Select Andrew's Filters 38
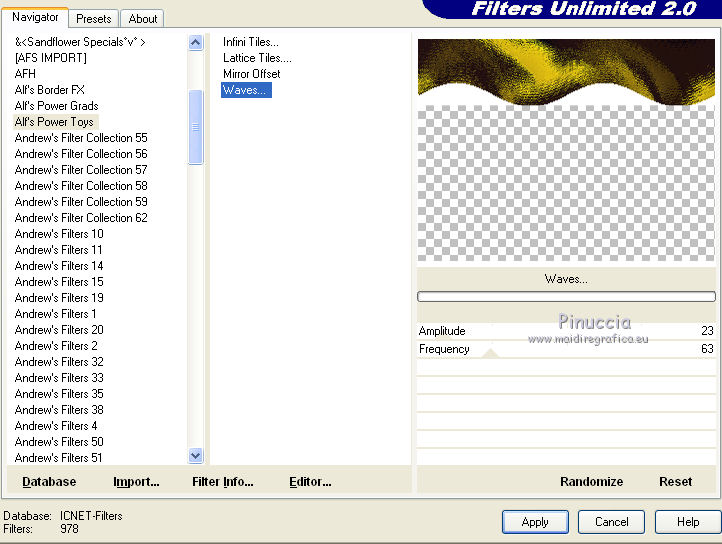This screenshot has height=544, width=722. [x=59, y=409]
